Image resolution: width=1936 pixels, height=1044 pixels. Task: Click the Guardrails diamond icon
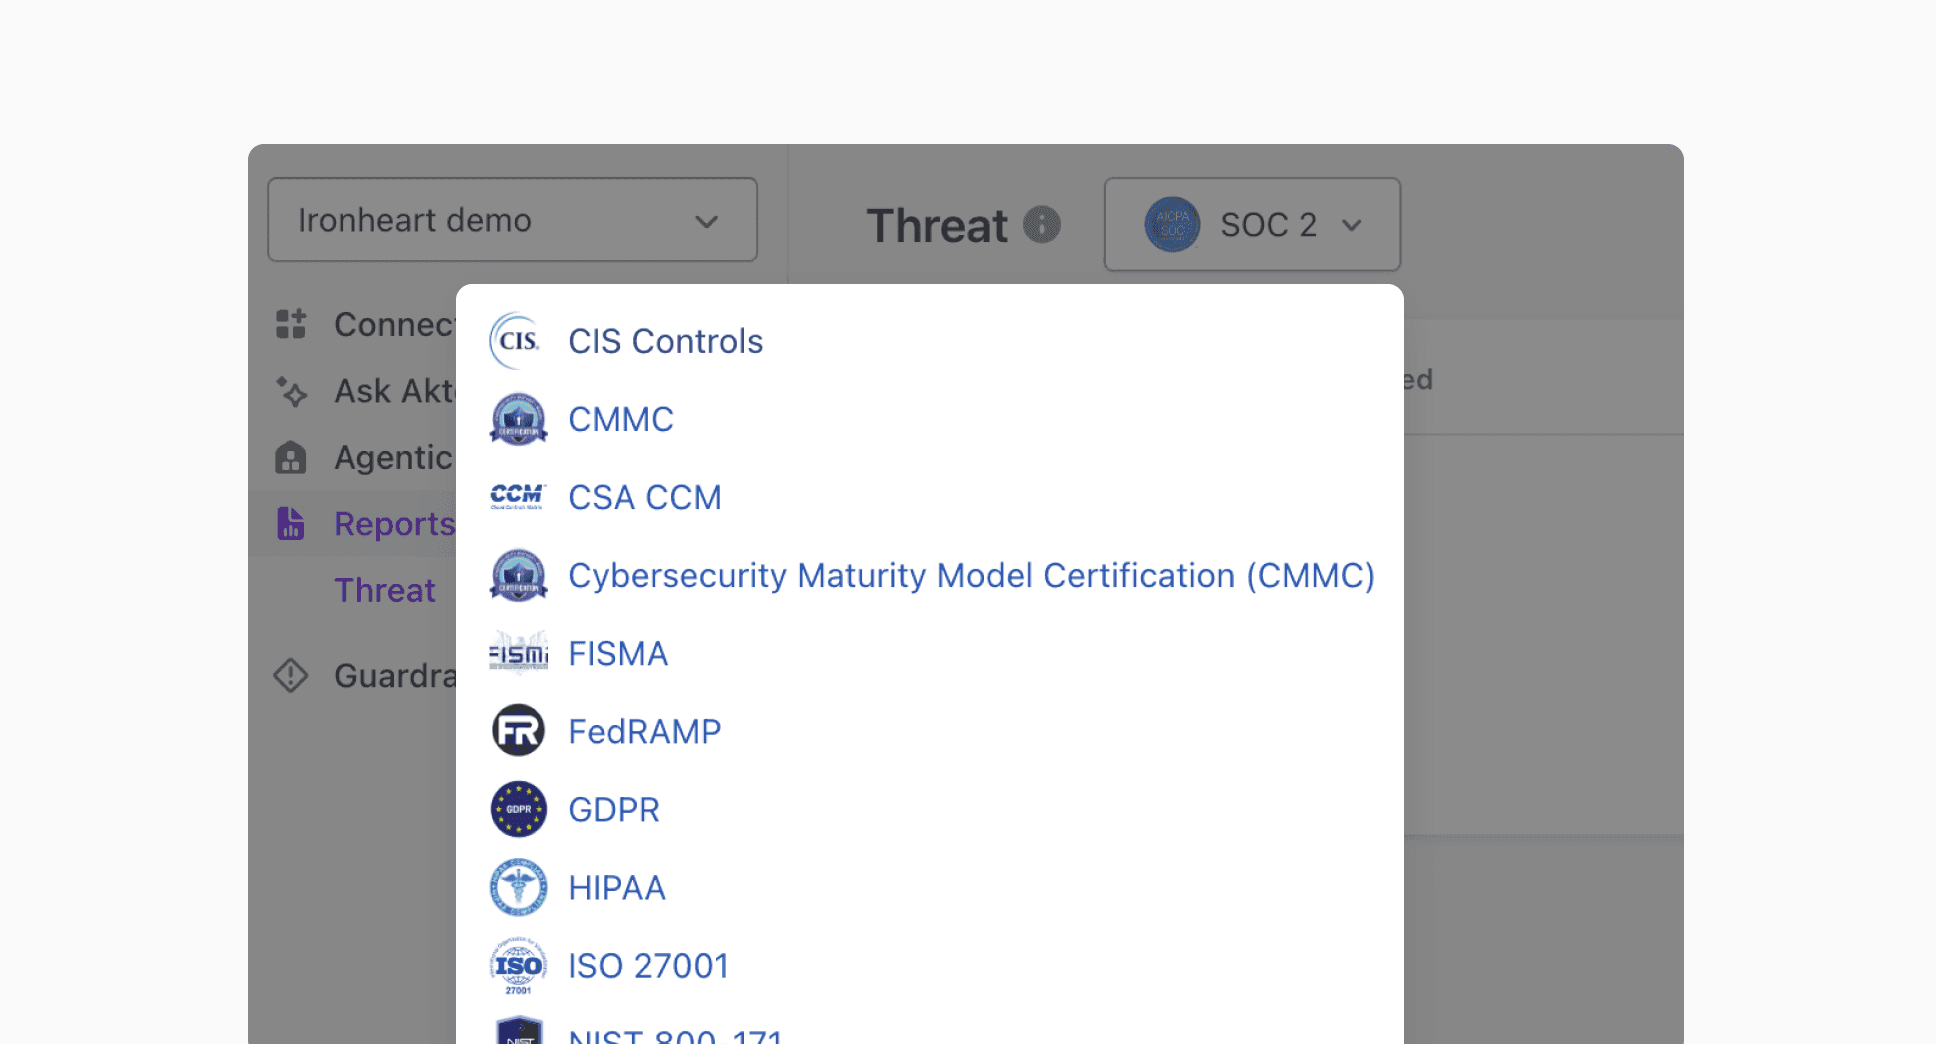[x=291, y=676]
